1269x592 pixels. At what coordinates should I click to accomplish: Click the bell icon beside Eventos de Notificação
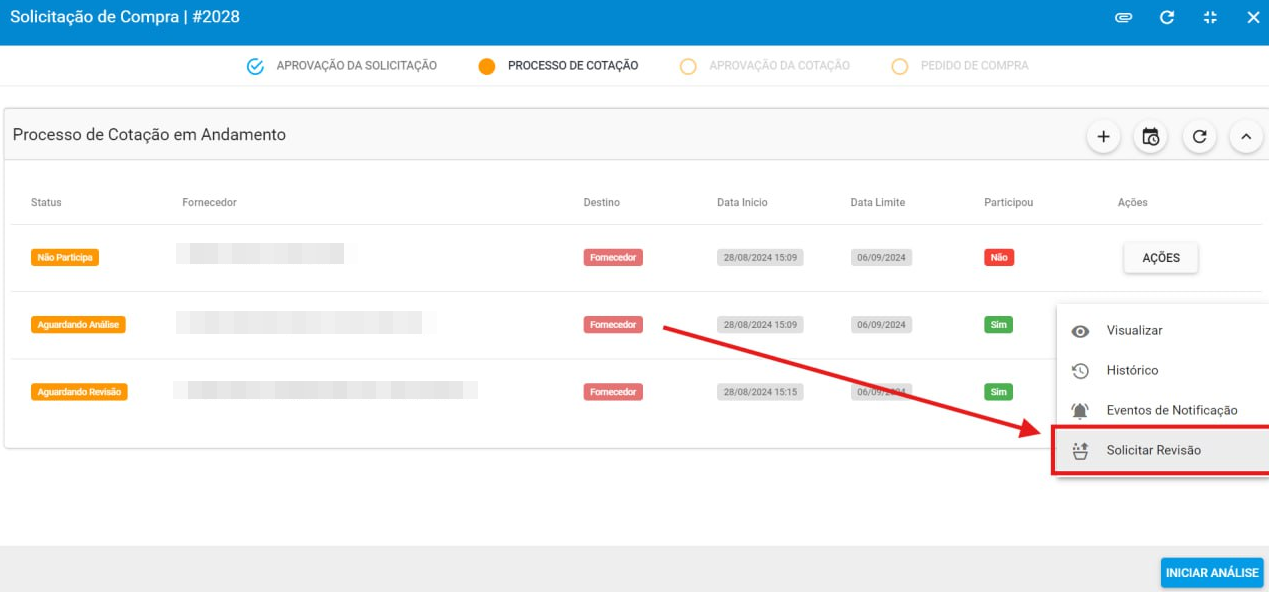[1080, 411]
